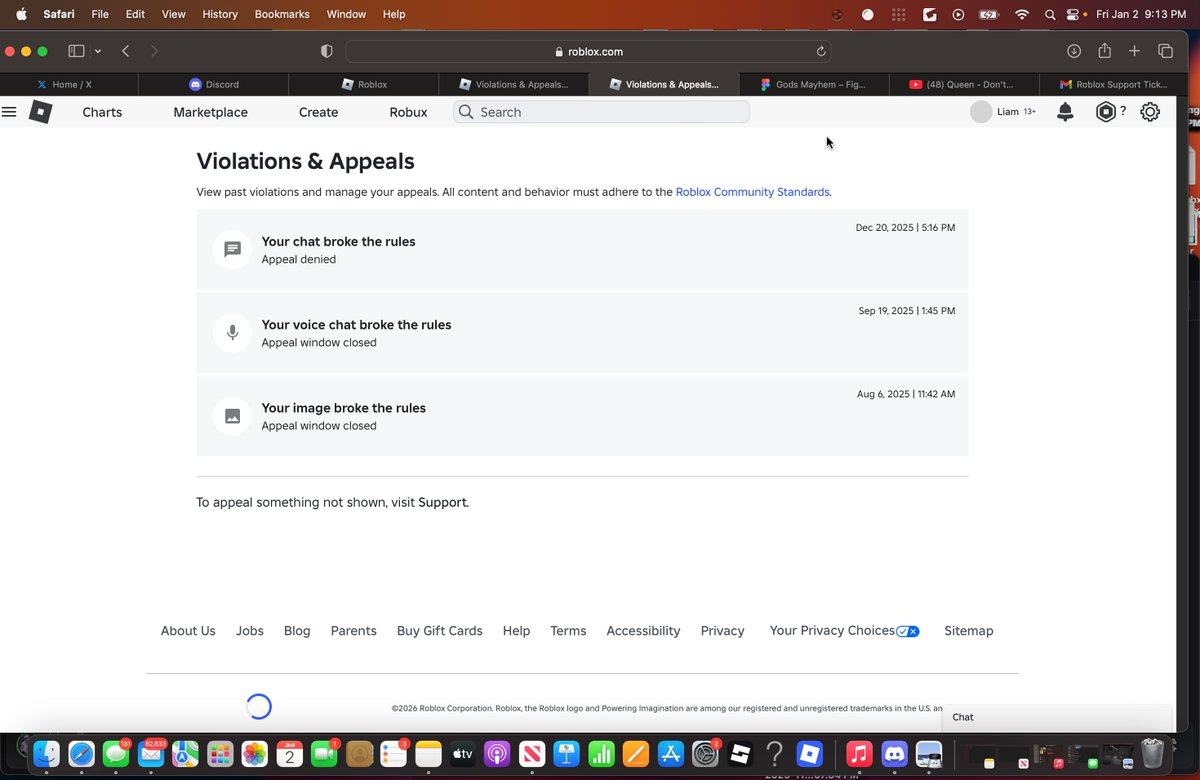Viewport: 1200px width, 780px height.
Task: Click the Roblox logo home icon
Action: coord(40,112)
